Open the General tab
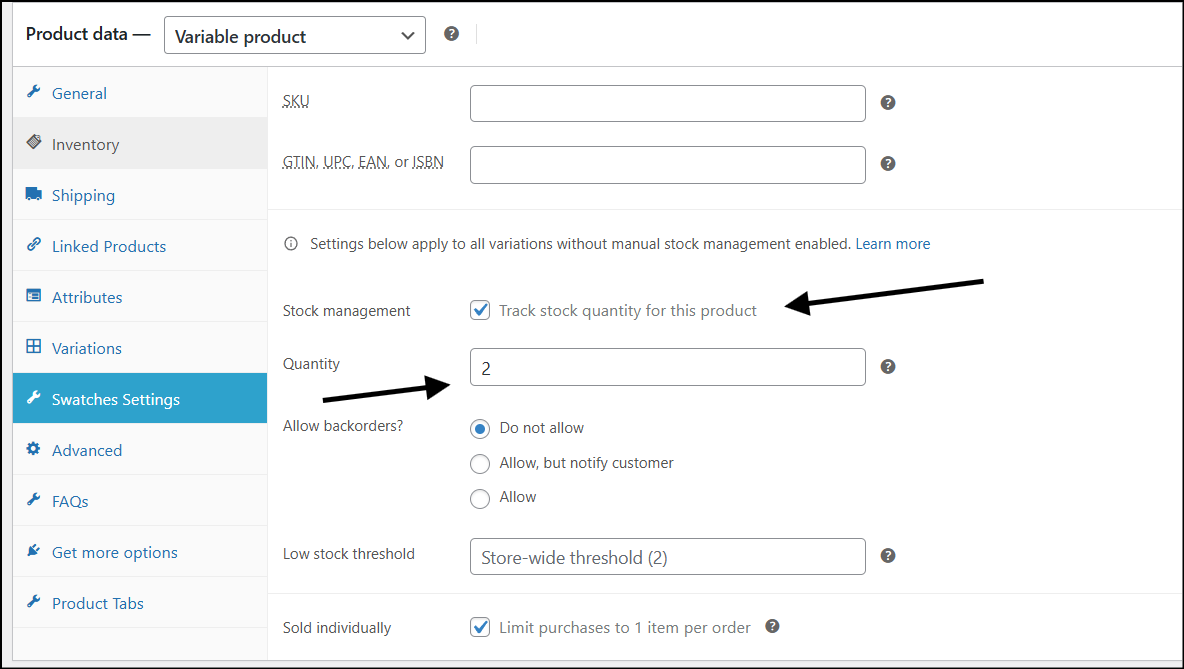Image resolution: width=1184 pixels, height=669 pixels. tap(140, 93)
